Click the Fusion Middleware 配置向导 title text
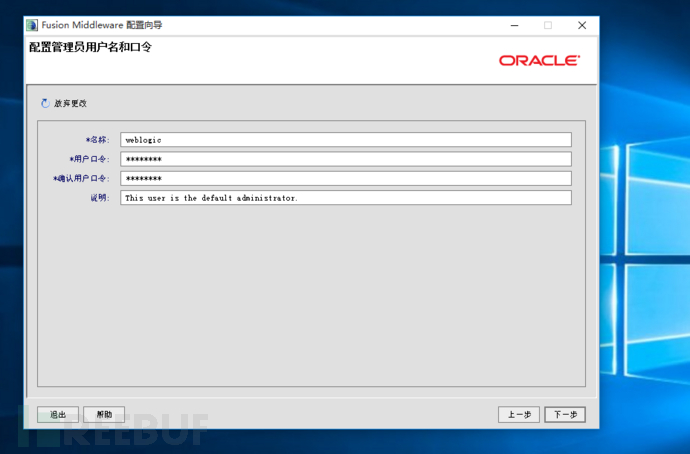The width and height of the screenshot is (690, 454). [x=102, y=25]
